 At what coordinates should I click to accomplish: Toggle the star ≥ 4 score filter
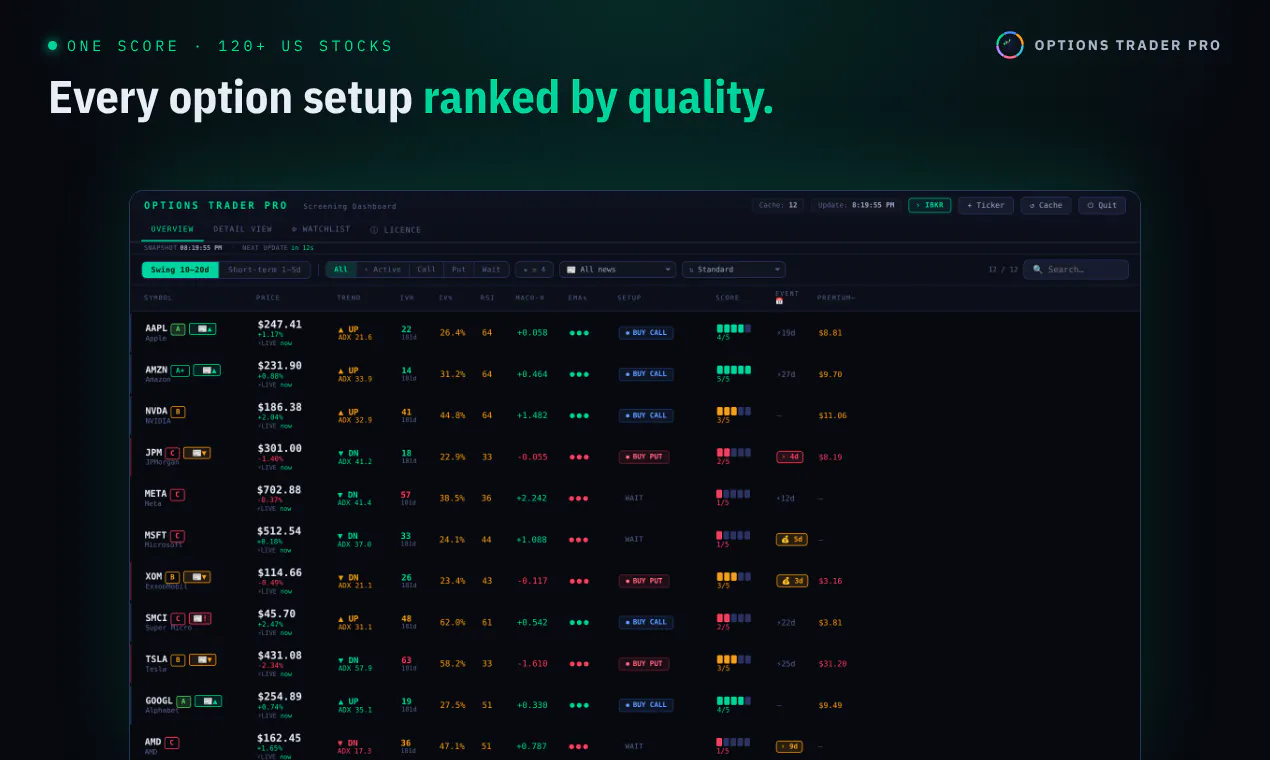point(534,270)
